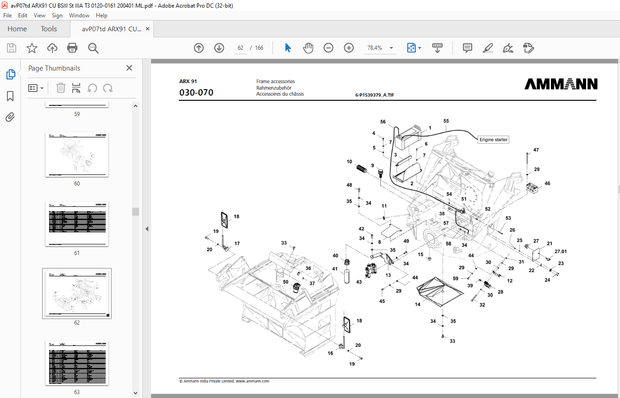The height and width of the screenshot is (398, 620).
Task: Click the scrolling mode keyboard icon
Action: (437, 48)
